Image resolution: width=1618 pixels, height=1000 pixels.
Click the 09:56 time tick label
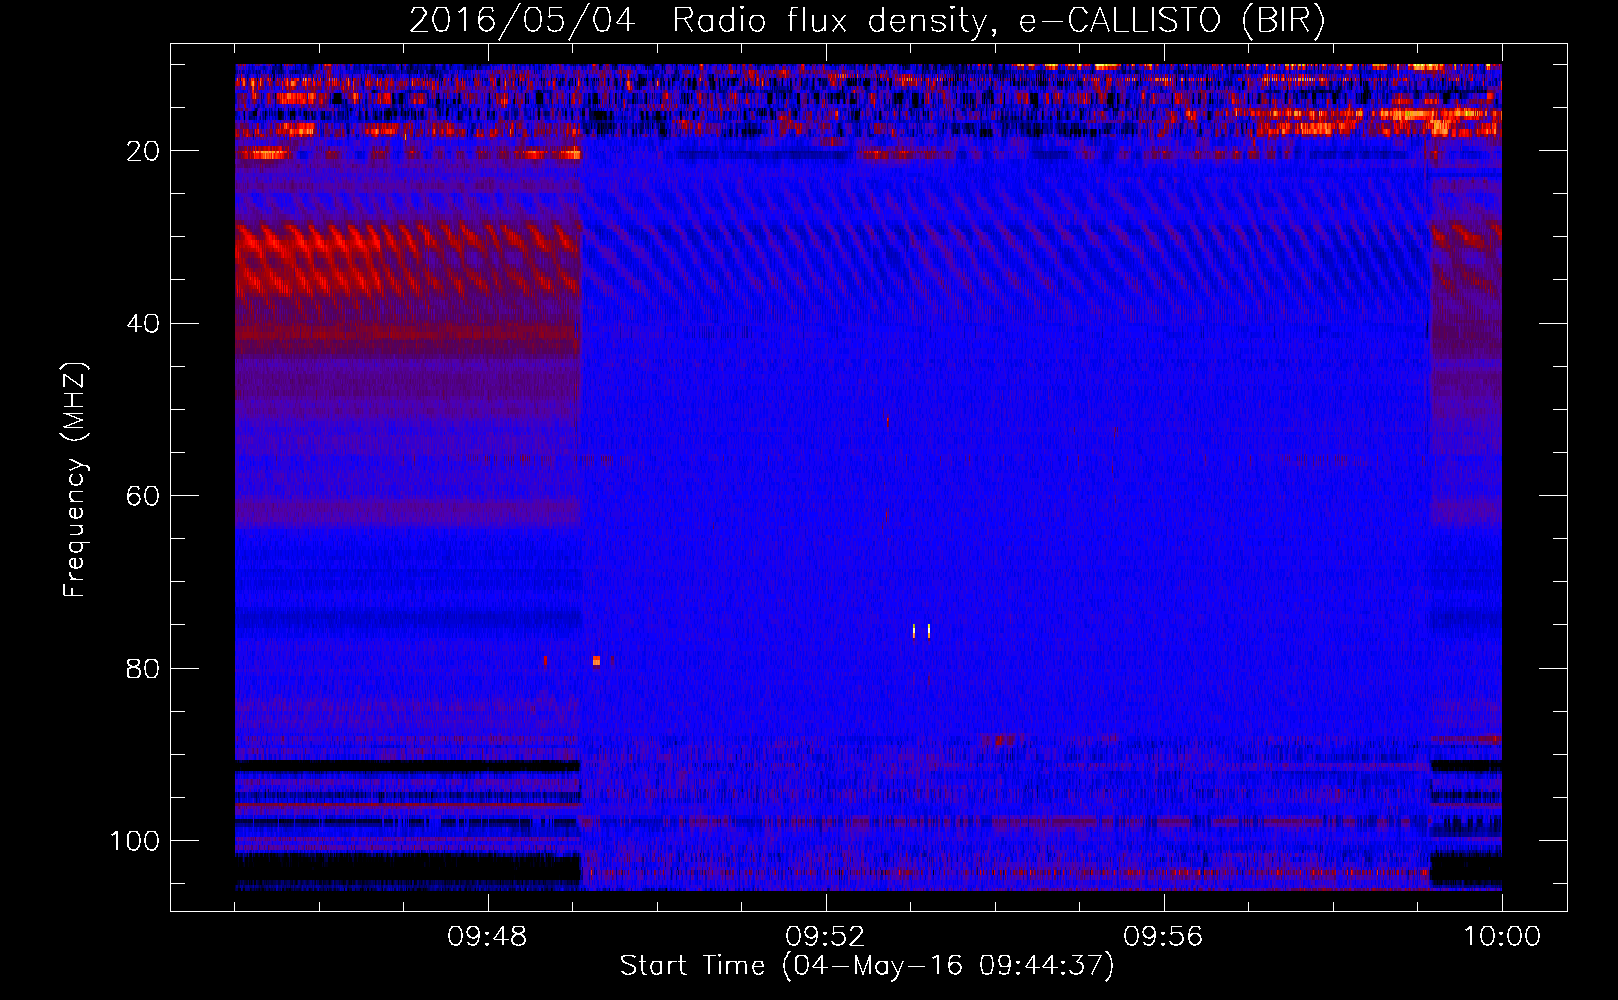click(x=1163, y=937)
